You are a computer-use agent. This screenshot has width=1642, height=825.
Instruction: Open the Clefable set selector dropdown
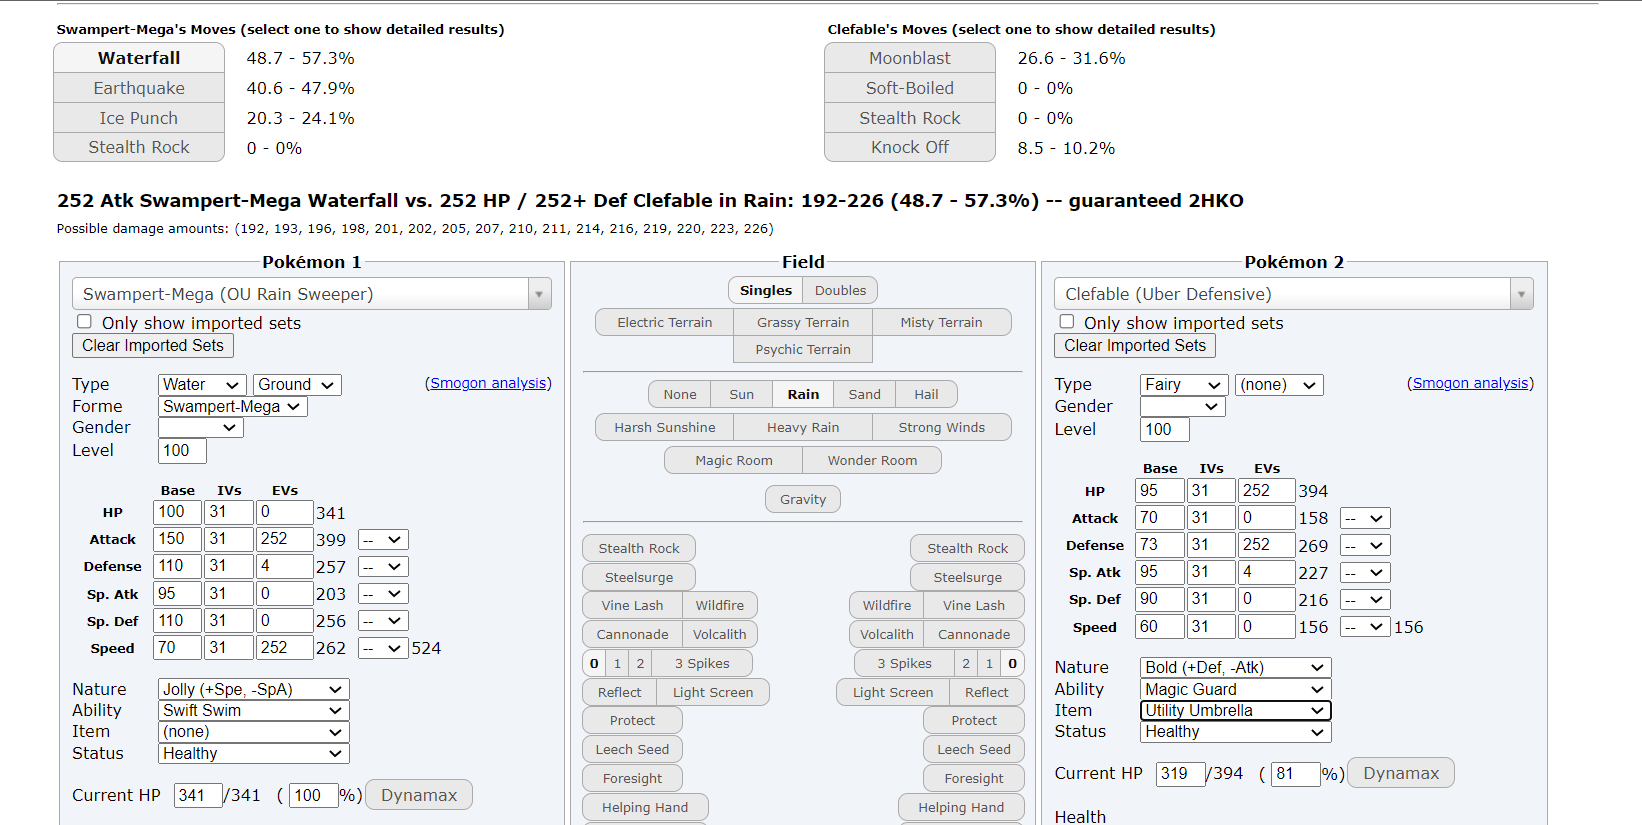point(1294,294)
